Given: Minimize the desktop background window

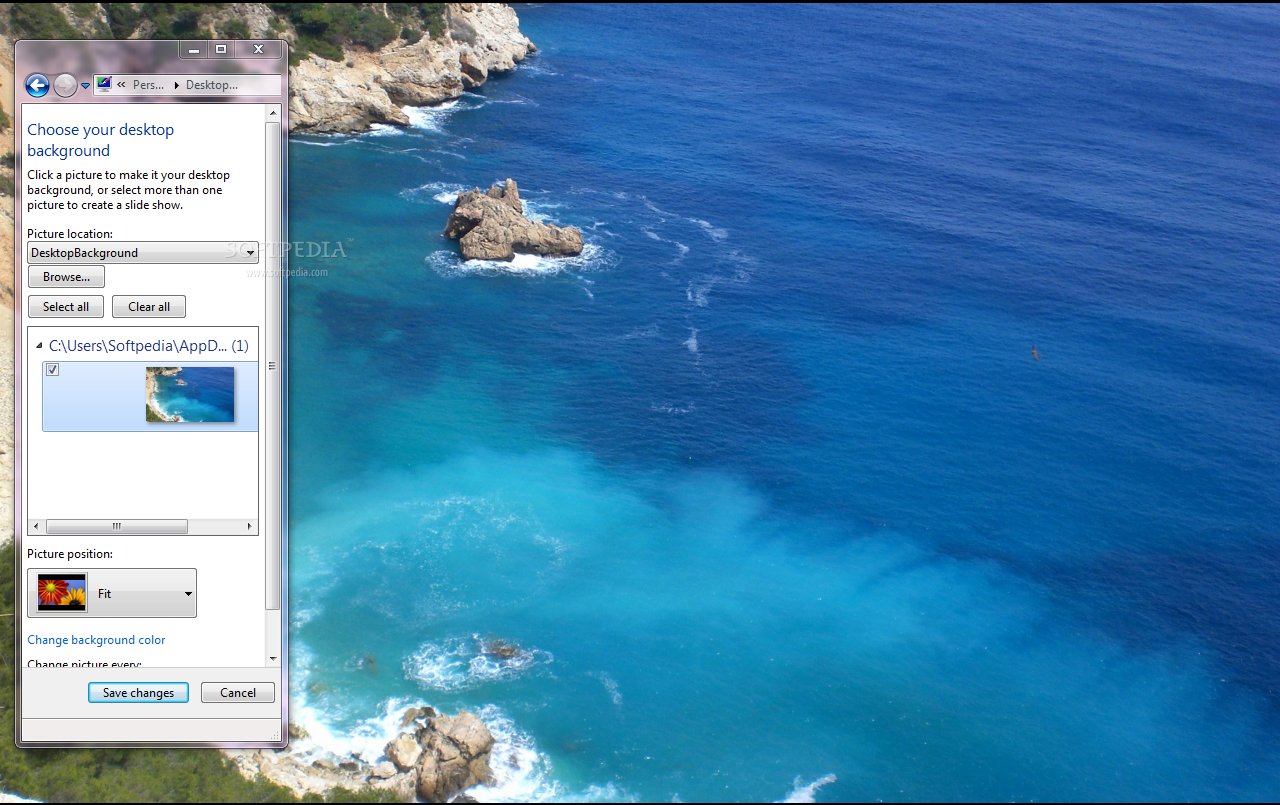Looking at the screenshot, I should point(193,49).
